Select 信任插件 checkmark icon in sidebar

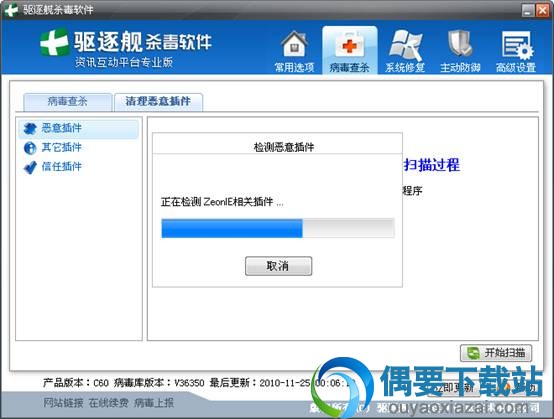[x=30, y=167]
